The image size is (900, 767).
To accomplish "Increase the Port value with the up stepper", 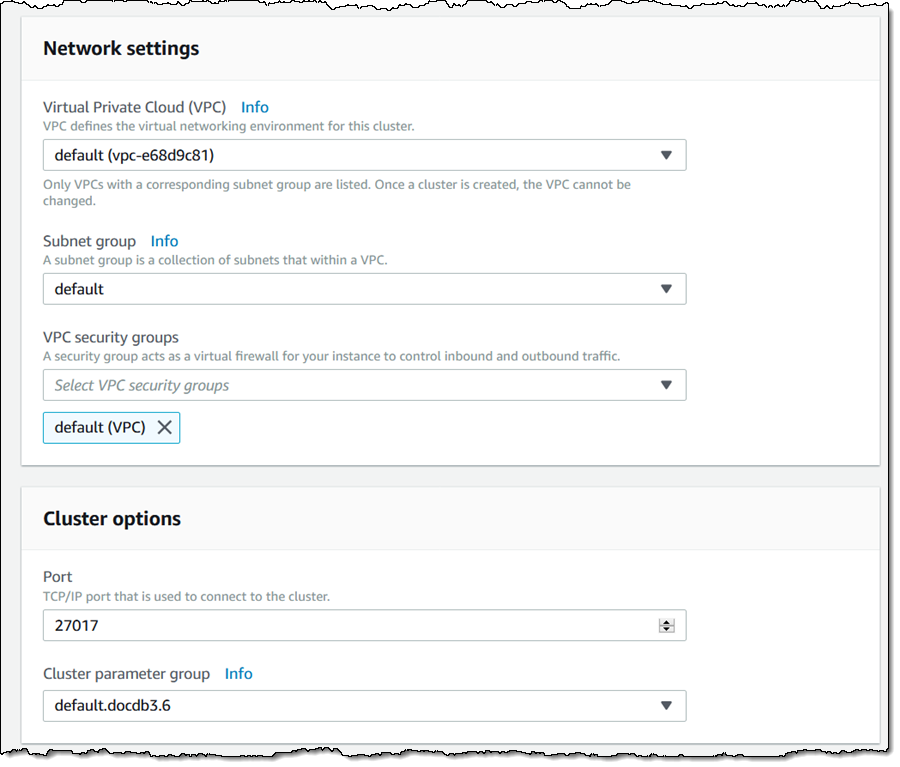I will pos(666,622).
